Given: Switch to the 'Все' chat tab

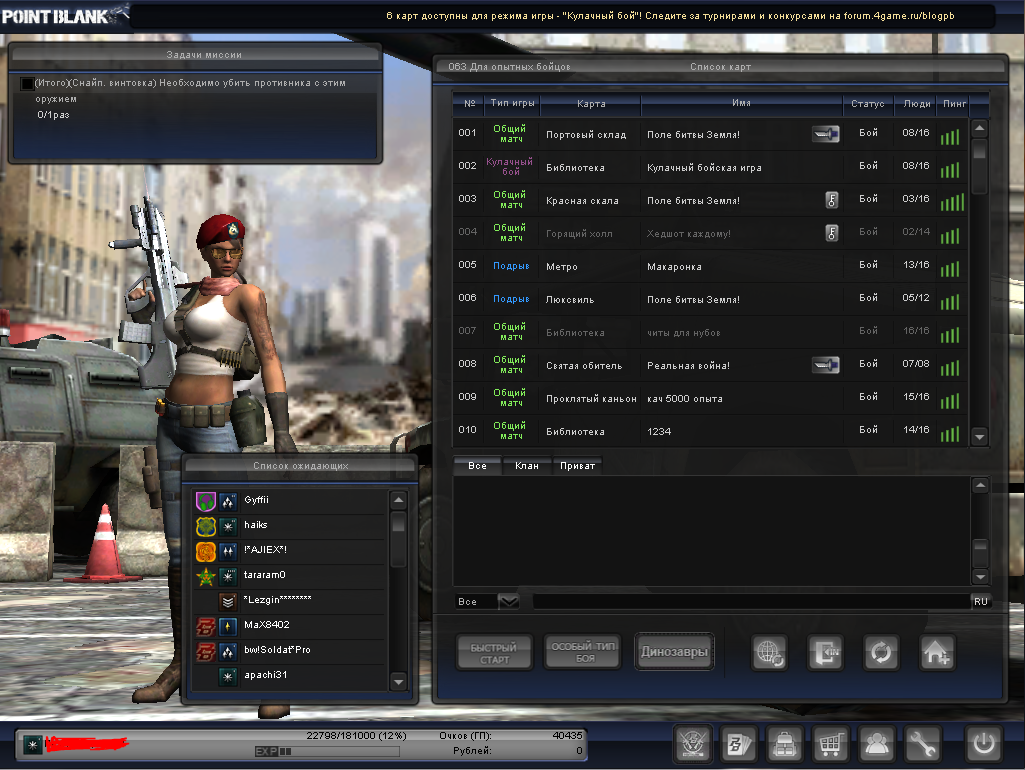Looking at the screenshot, I should 477,465.
